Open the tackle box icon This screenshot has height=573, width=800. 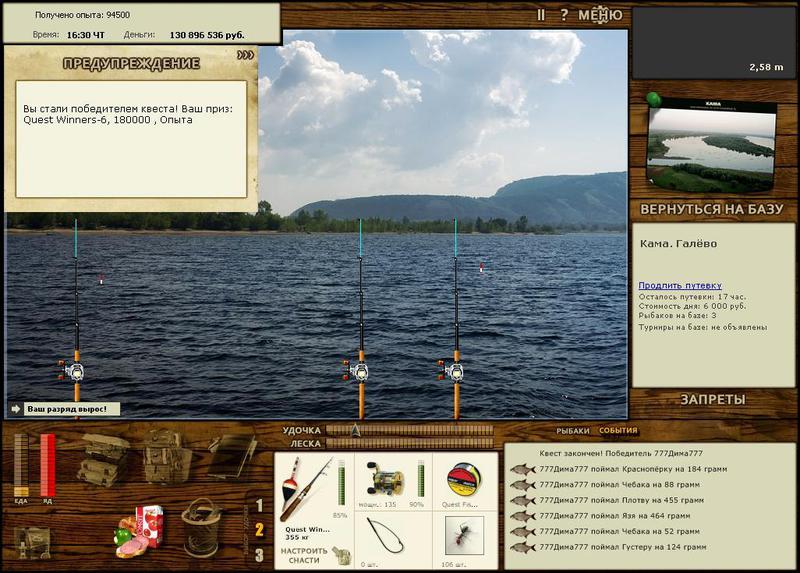tap(103, 459)
